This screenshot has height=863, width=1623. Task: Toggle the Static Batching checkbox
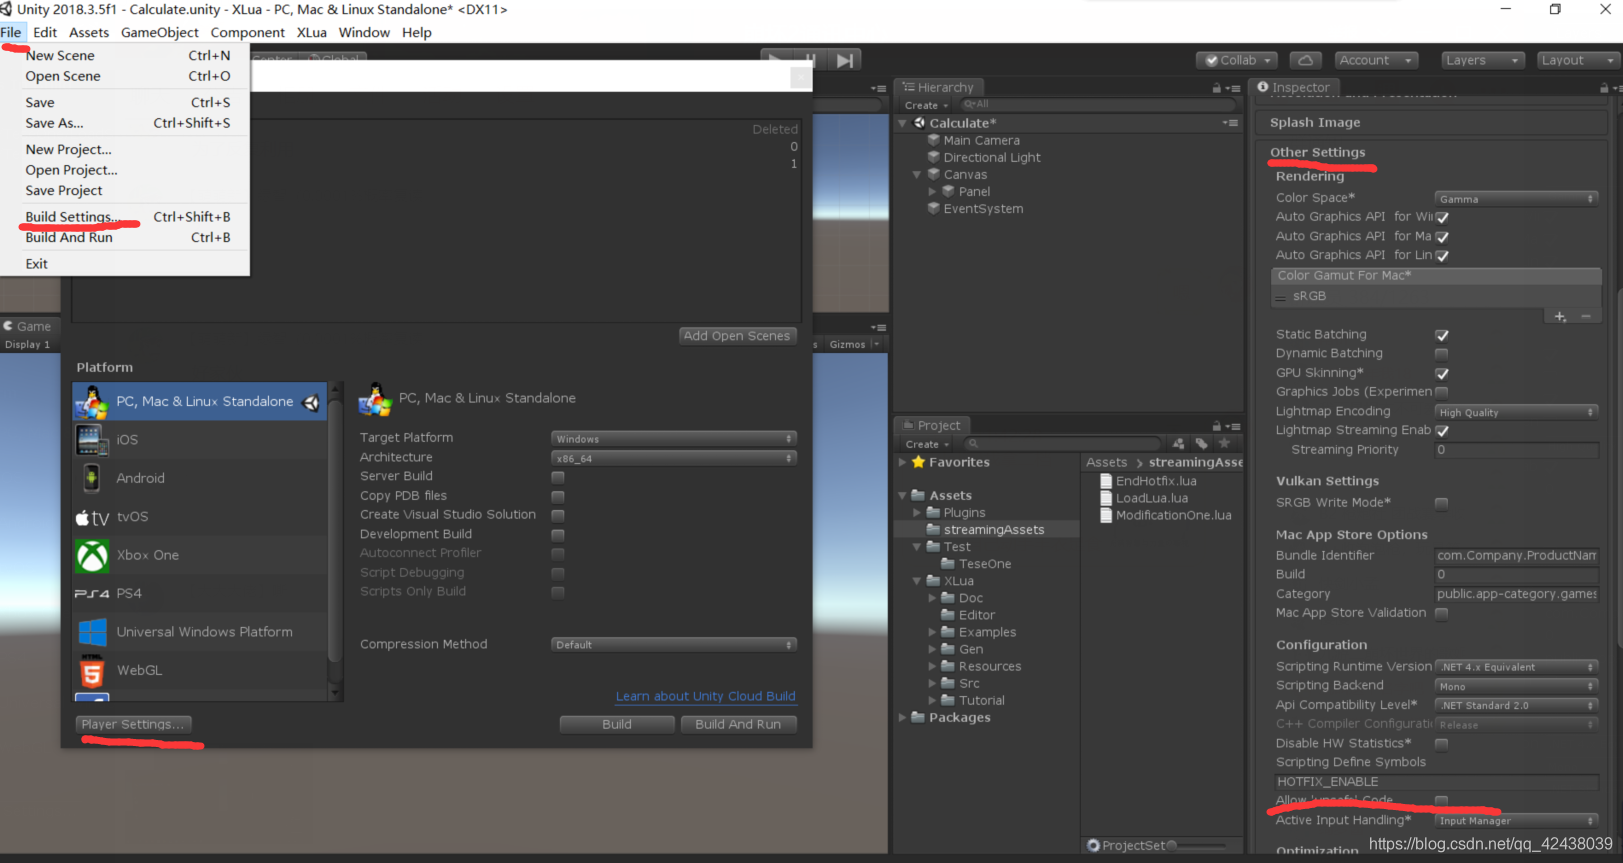1442,335
